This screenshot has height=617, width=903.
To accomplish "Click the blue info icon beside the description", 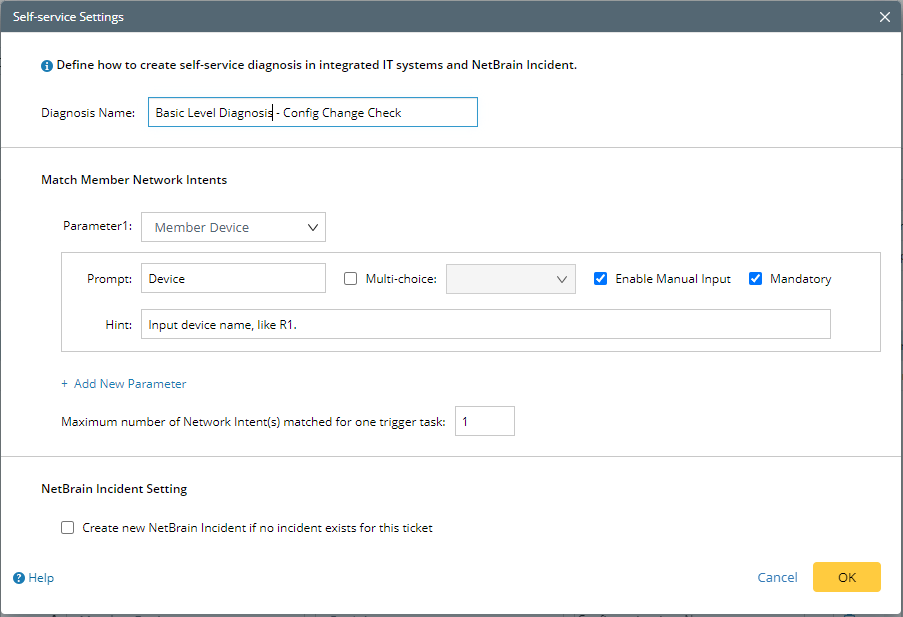I will tap(47, 66).
